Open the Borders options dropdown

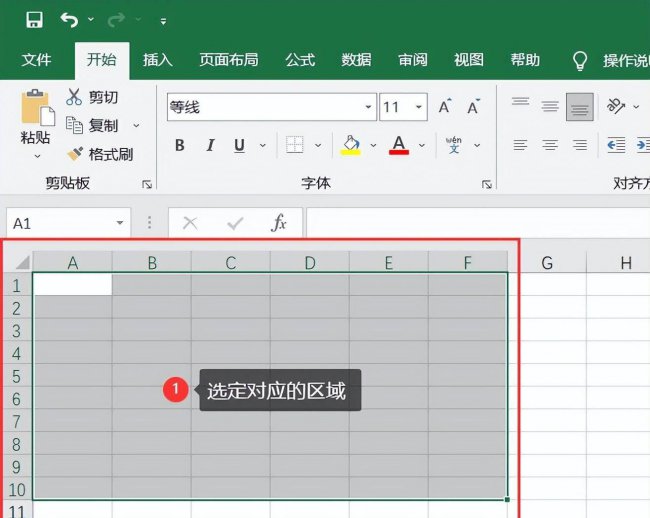pos(318,145)
